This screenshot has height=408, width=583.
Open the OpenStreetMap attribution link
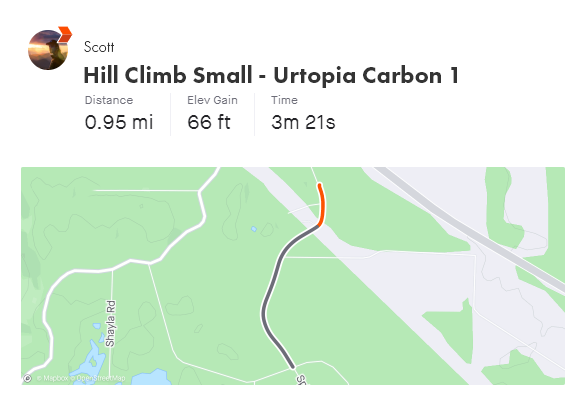click(98, 378)
